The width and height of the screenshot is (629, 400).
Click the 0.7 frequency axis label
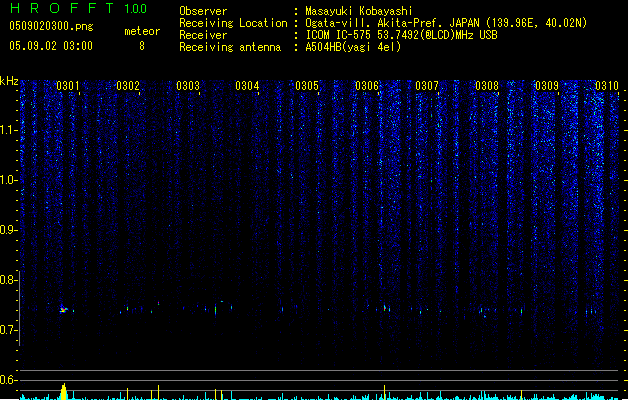8,330
